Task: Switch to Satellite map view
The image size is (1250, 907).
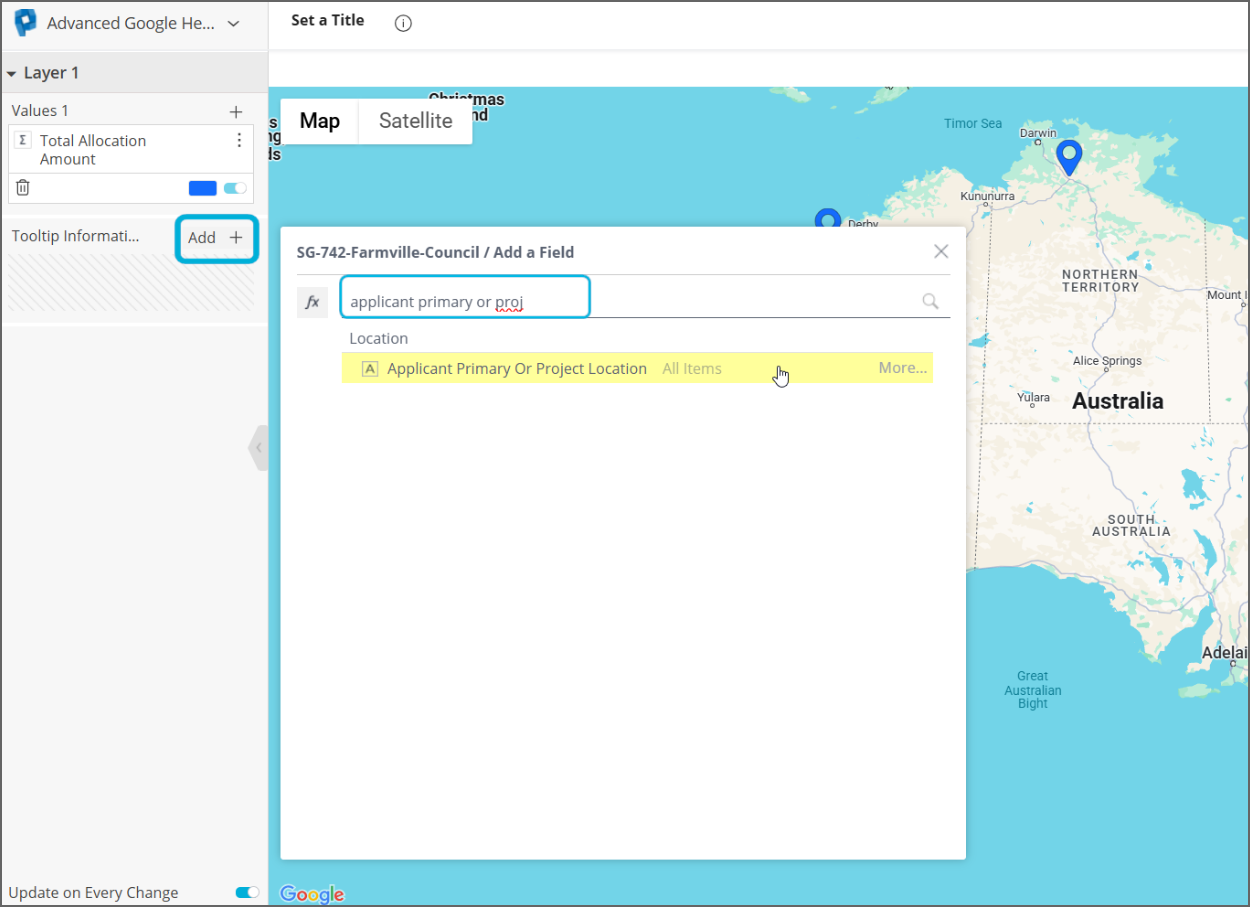Action: (x=415, y=121)
